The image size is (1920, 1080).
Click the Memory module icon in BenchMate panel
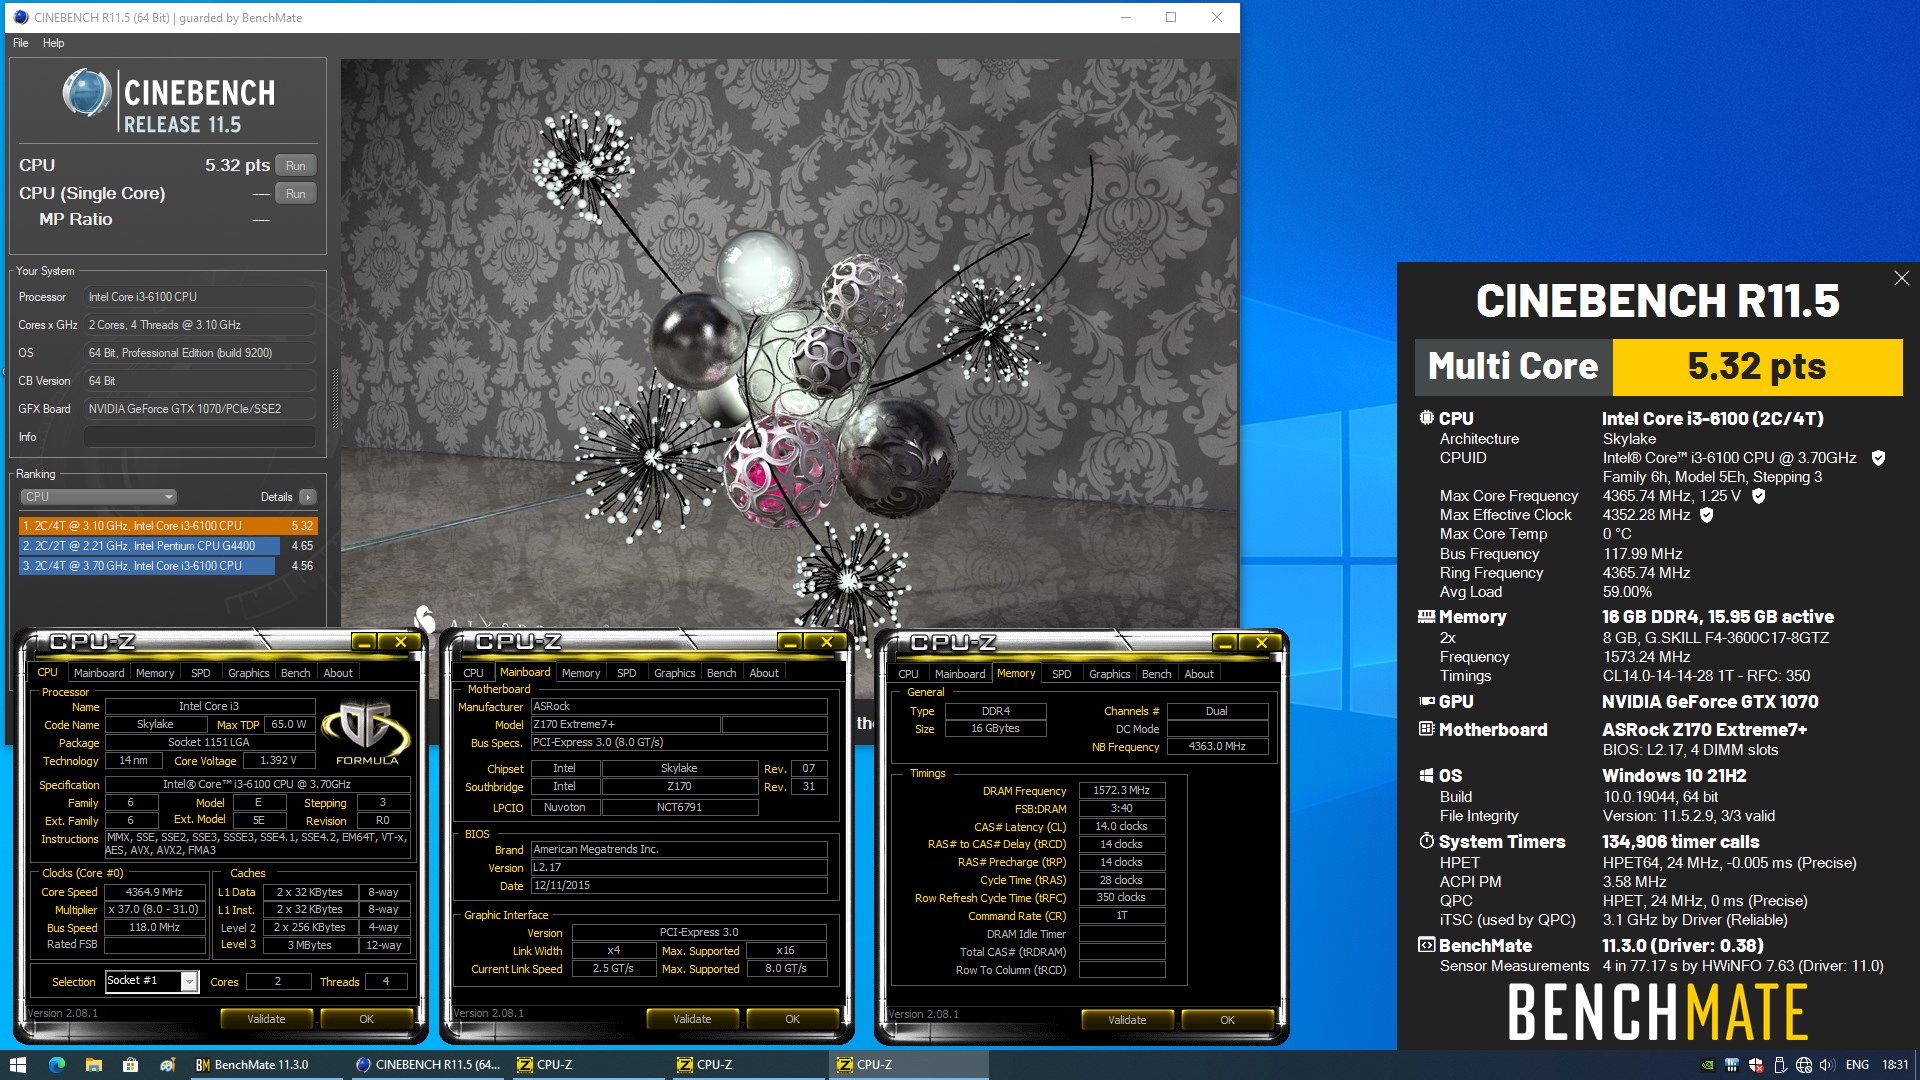tap(1427, 617)
